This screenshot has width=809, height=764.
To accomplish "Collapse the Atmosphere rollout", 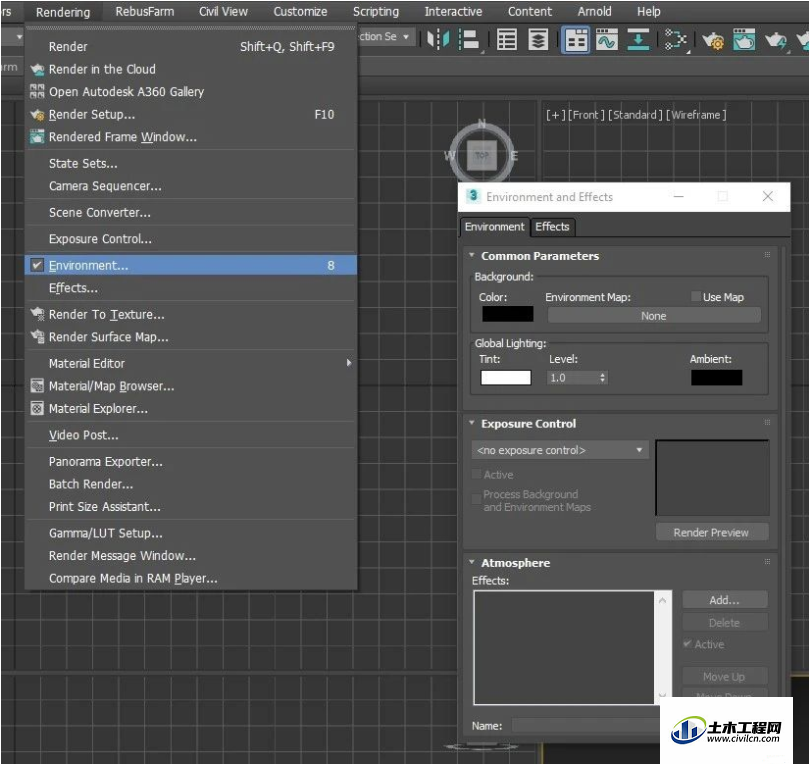I will [472, 562].
